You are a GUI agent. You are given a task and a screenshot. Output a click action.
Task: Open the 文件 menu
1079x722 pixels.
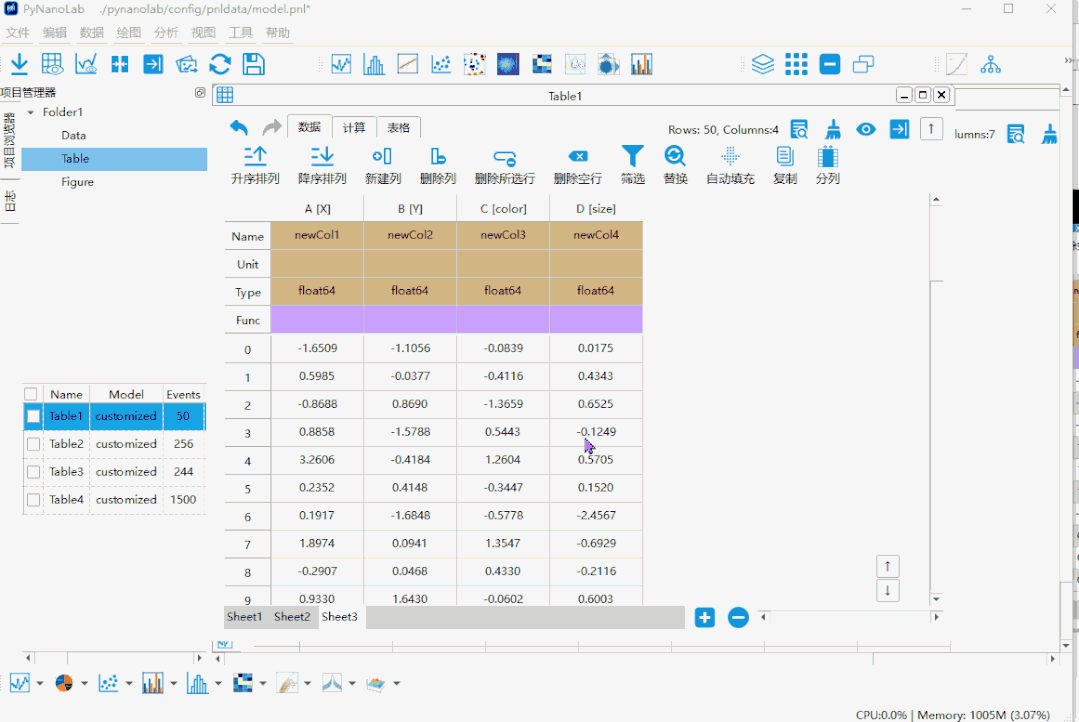pyautogui.click(x=18, y=32)
